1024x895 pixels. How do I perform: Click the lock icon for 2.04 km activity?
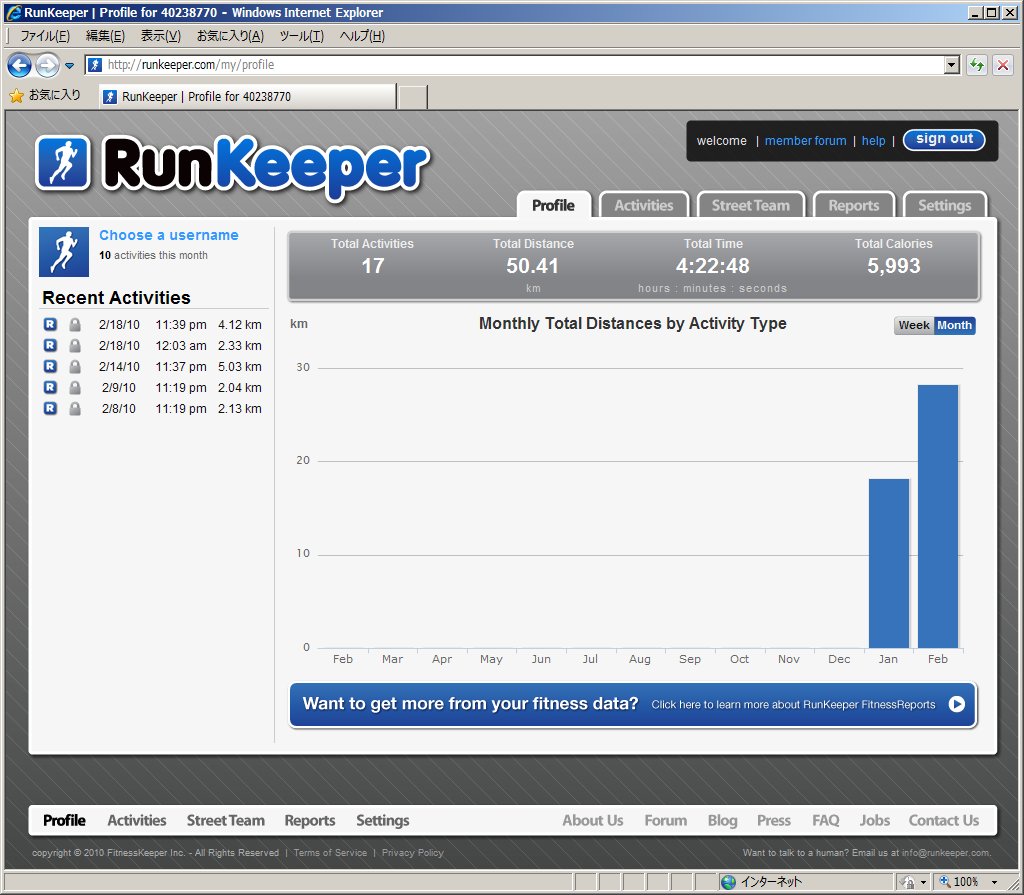(x=75, y=388)
